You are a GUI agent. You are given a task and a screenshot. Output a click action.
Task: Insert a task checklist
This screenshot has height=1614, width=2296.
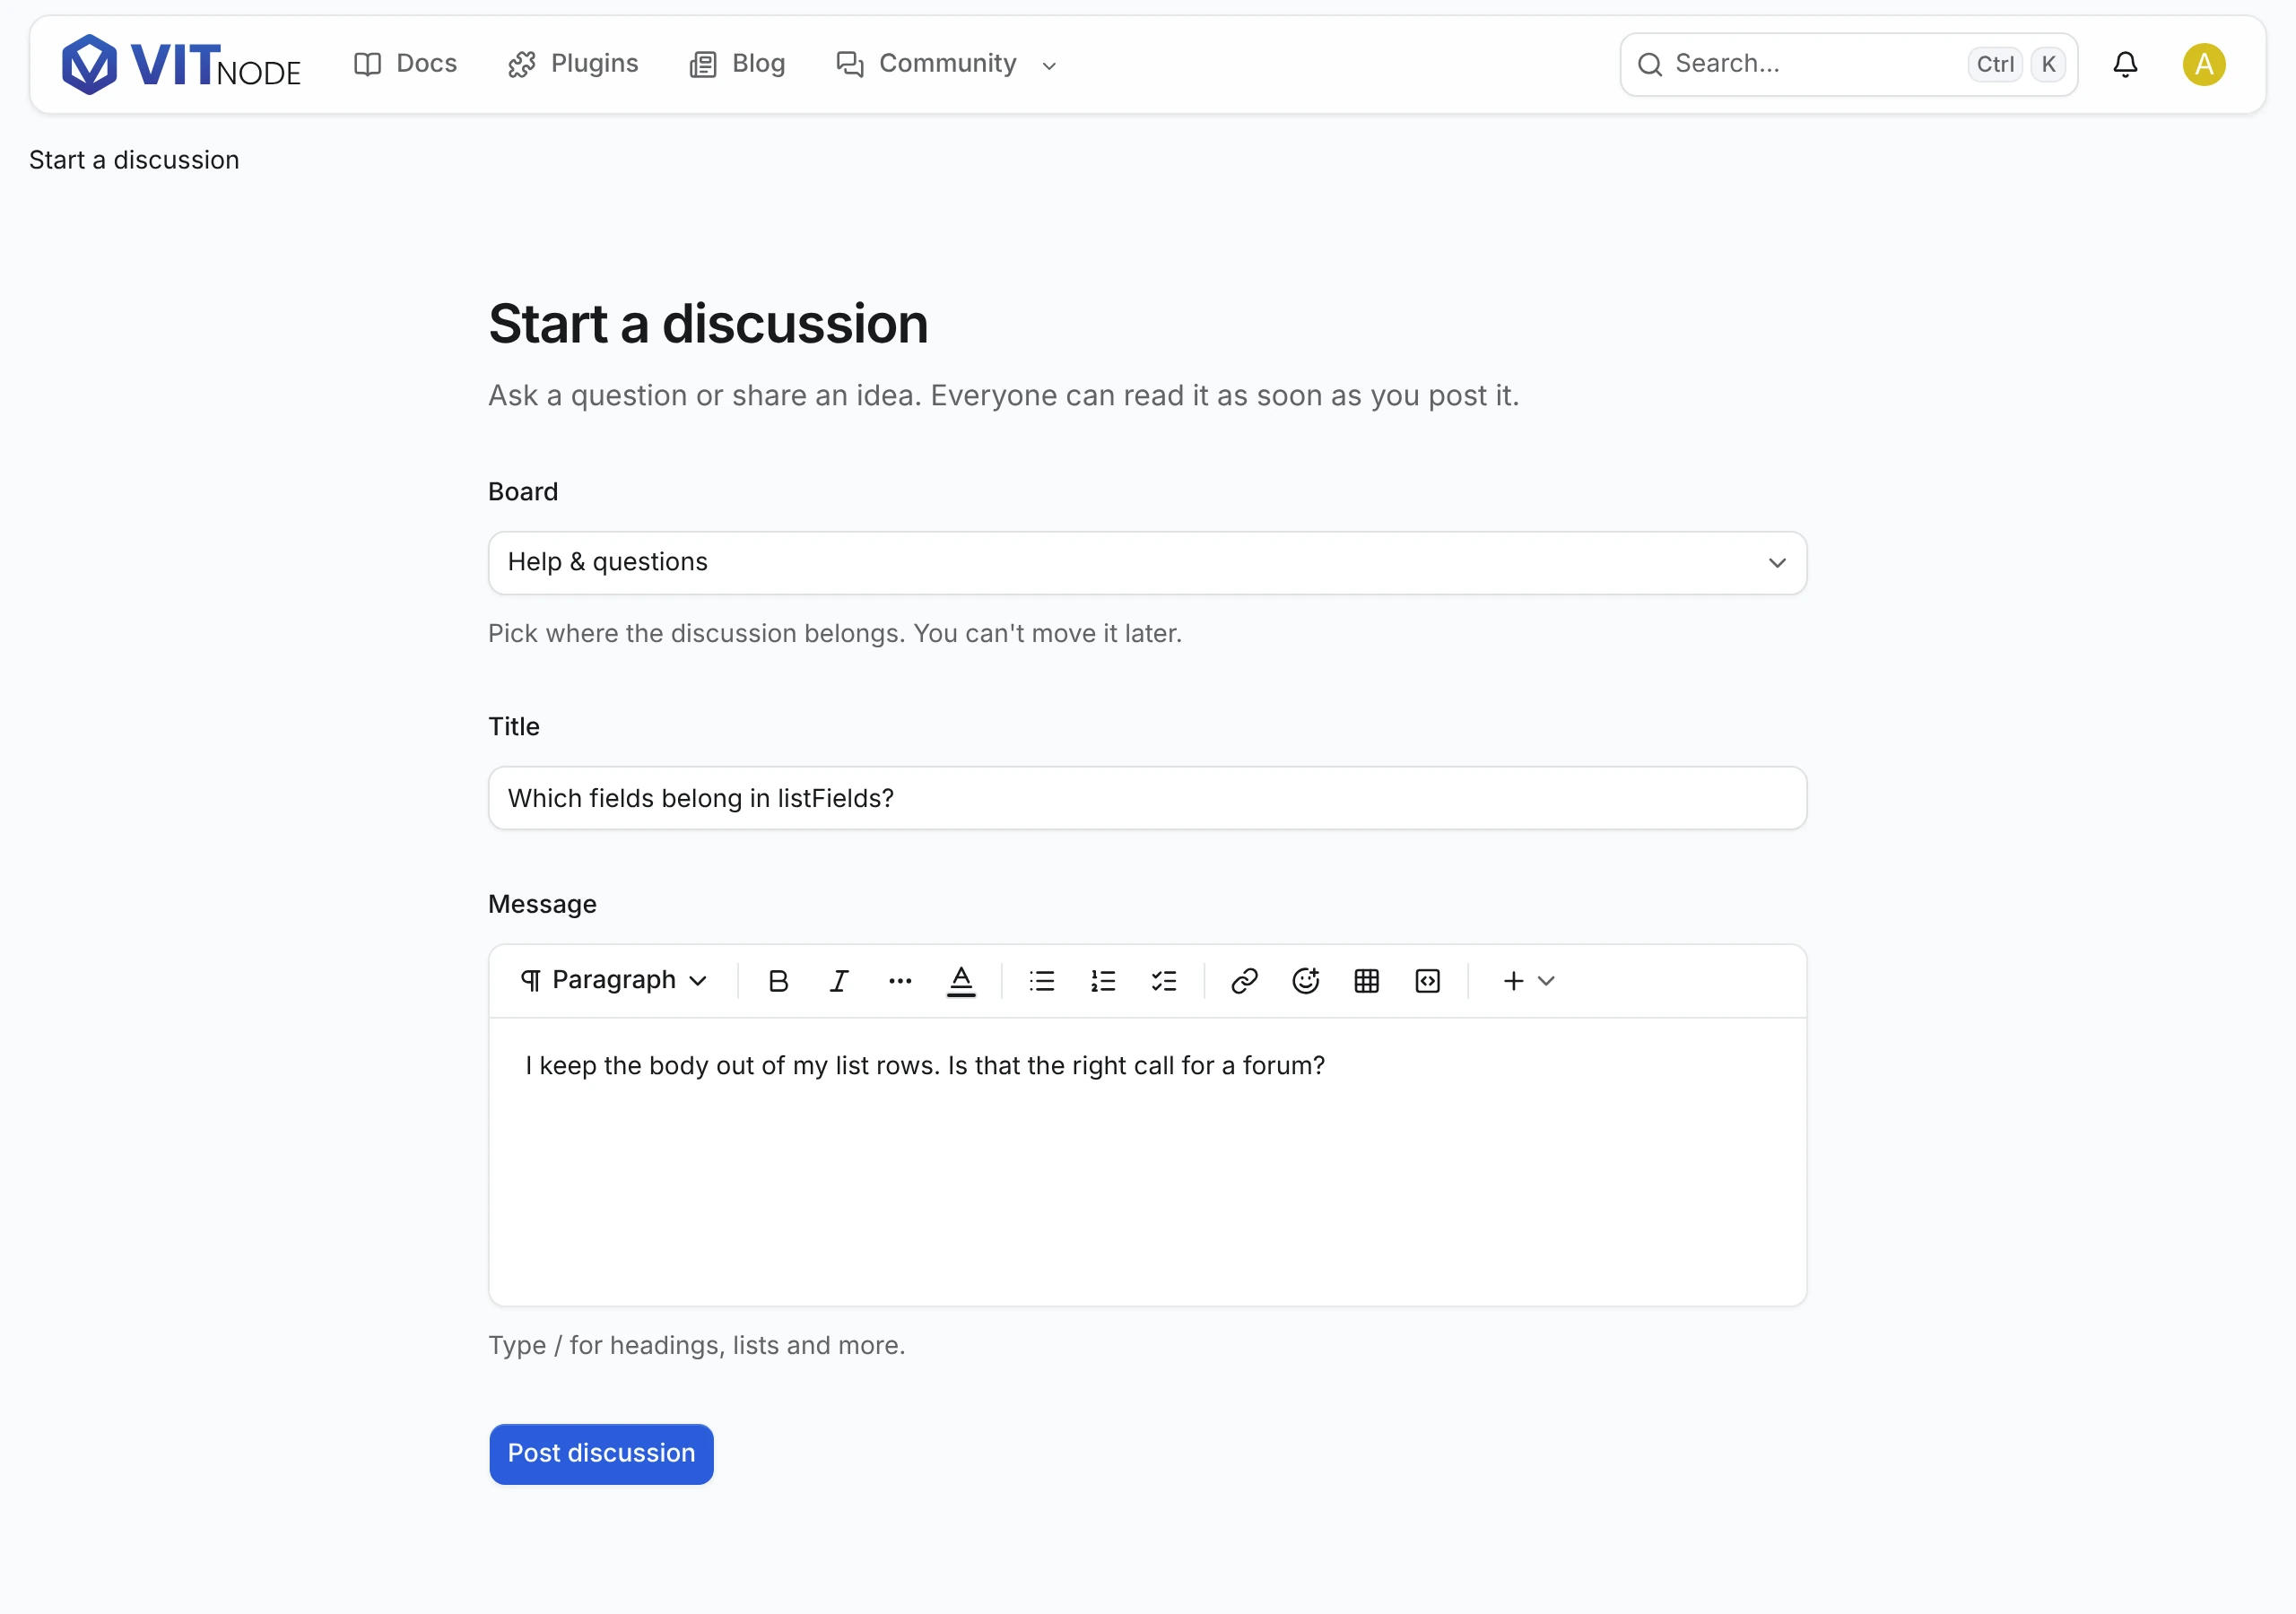point(1164,981)
